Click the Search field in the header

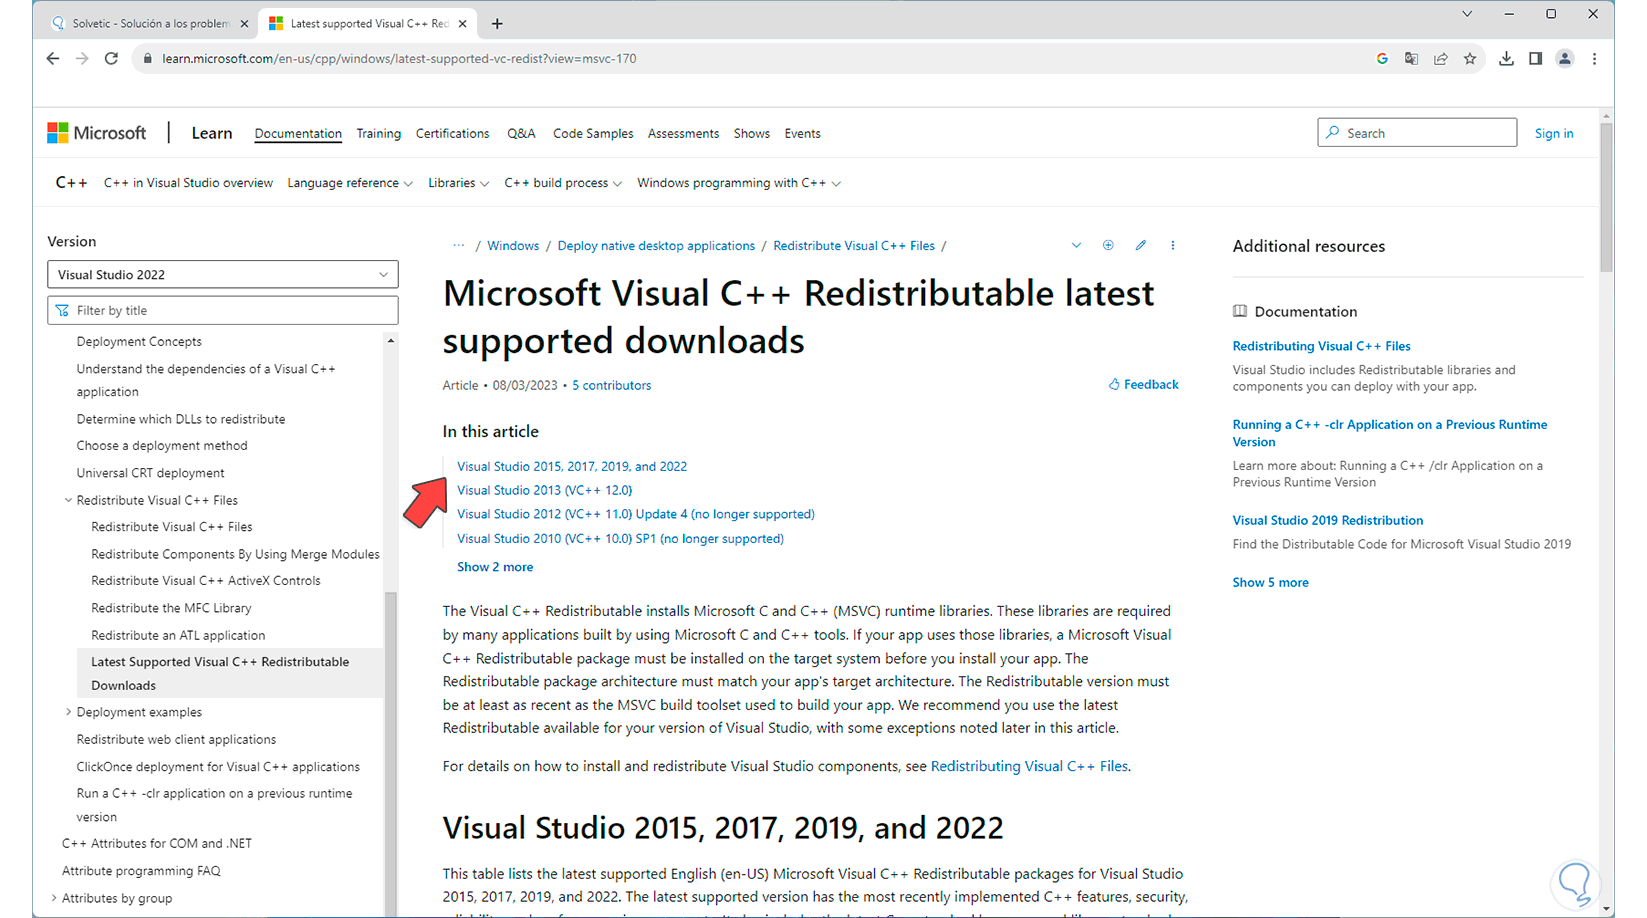click(x=1417, y=133)
